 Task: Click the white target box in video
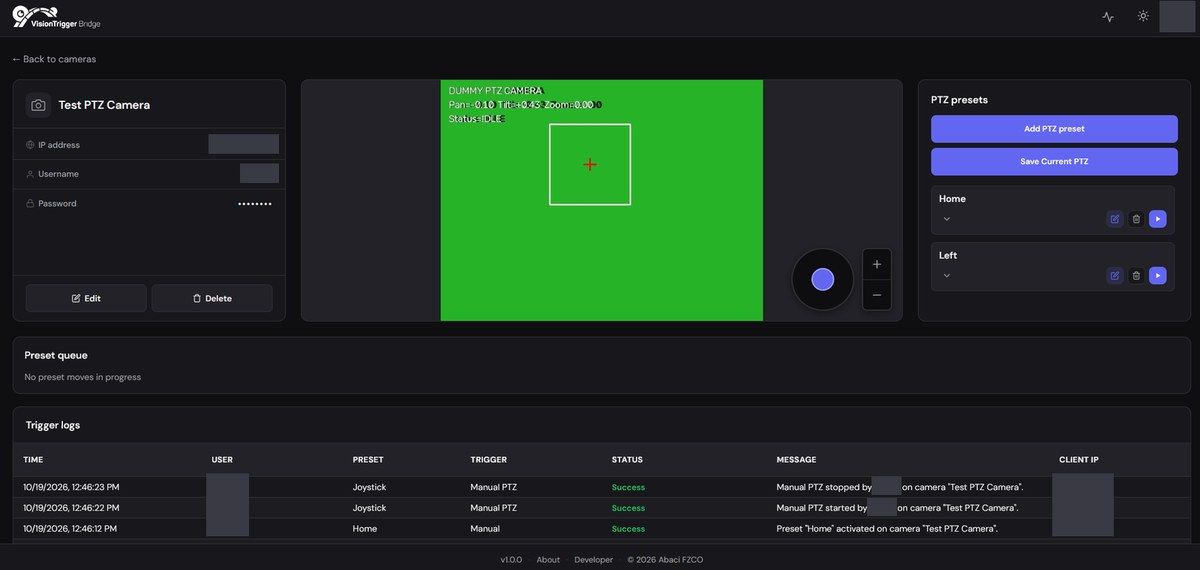(590, 164)
